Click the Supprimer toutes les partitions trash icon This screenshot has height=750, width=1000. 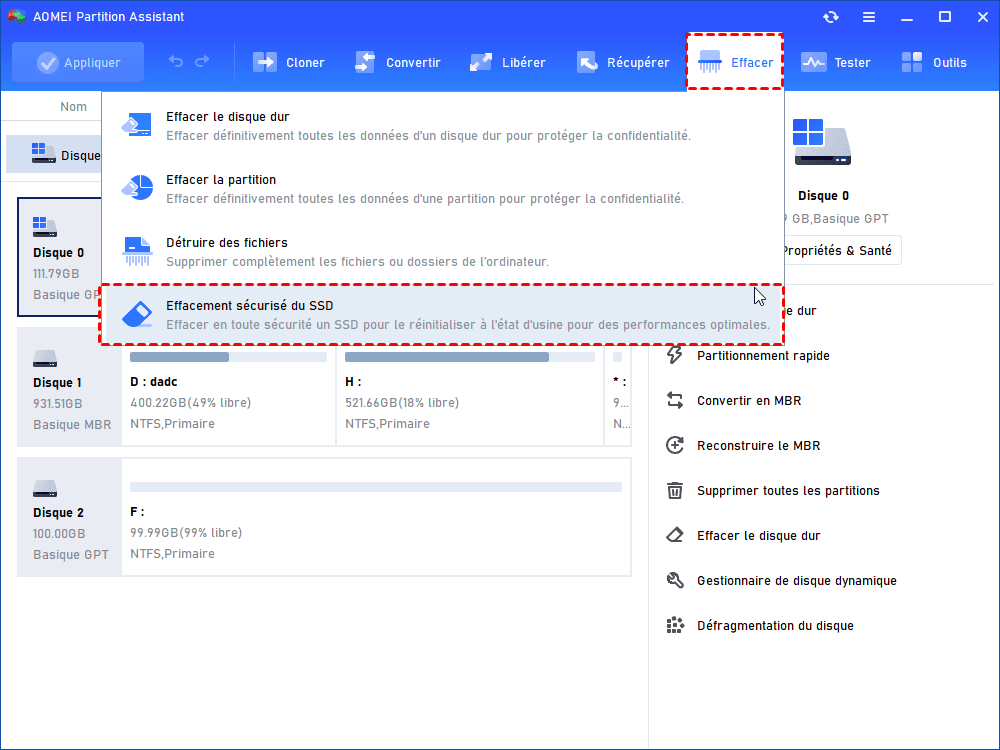point(676,490)
